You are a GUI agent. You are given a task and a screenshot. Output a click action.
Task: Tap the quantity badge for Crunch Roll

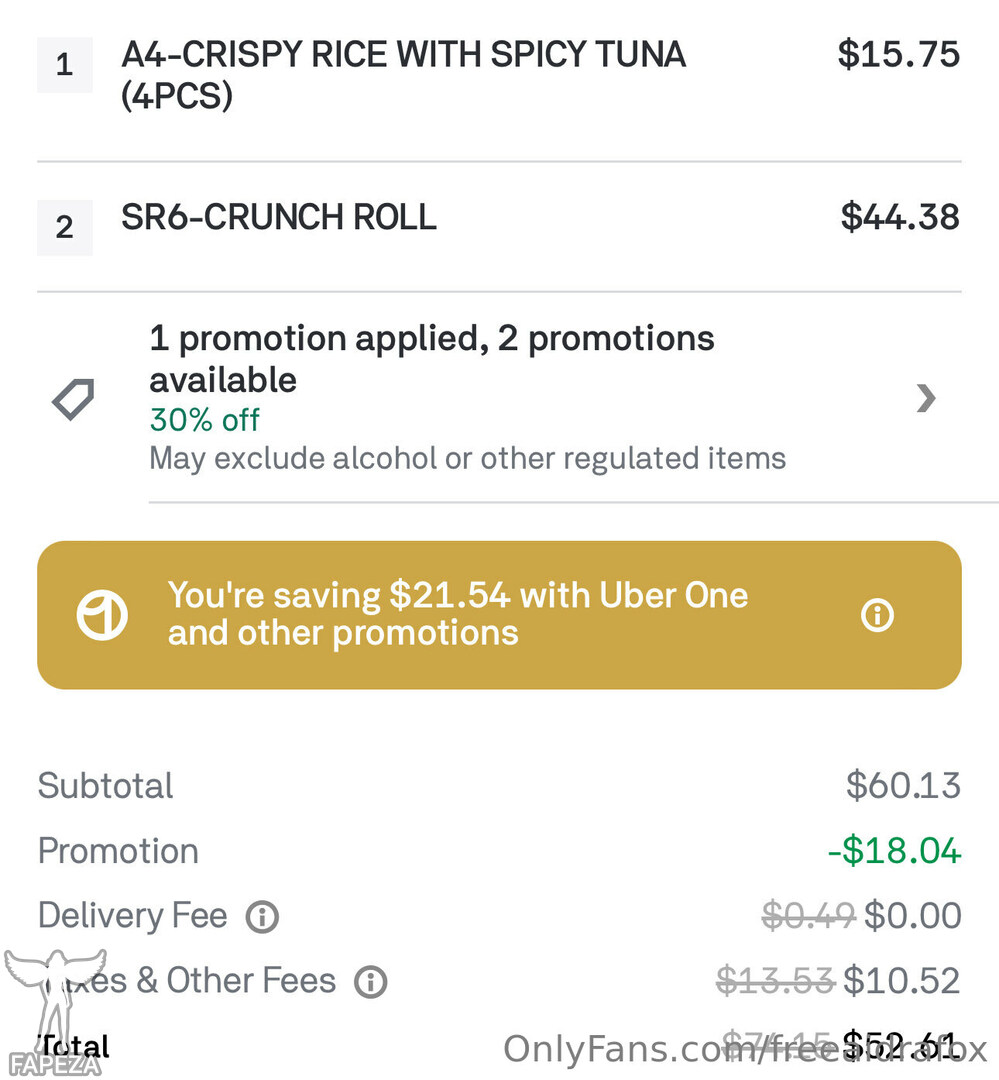click(x=65, y=227)
